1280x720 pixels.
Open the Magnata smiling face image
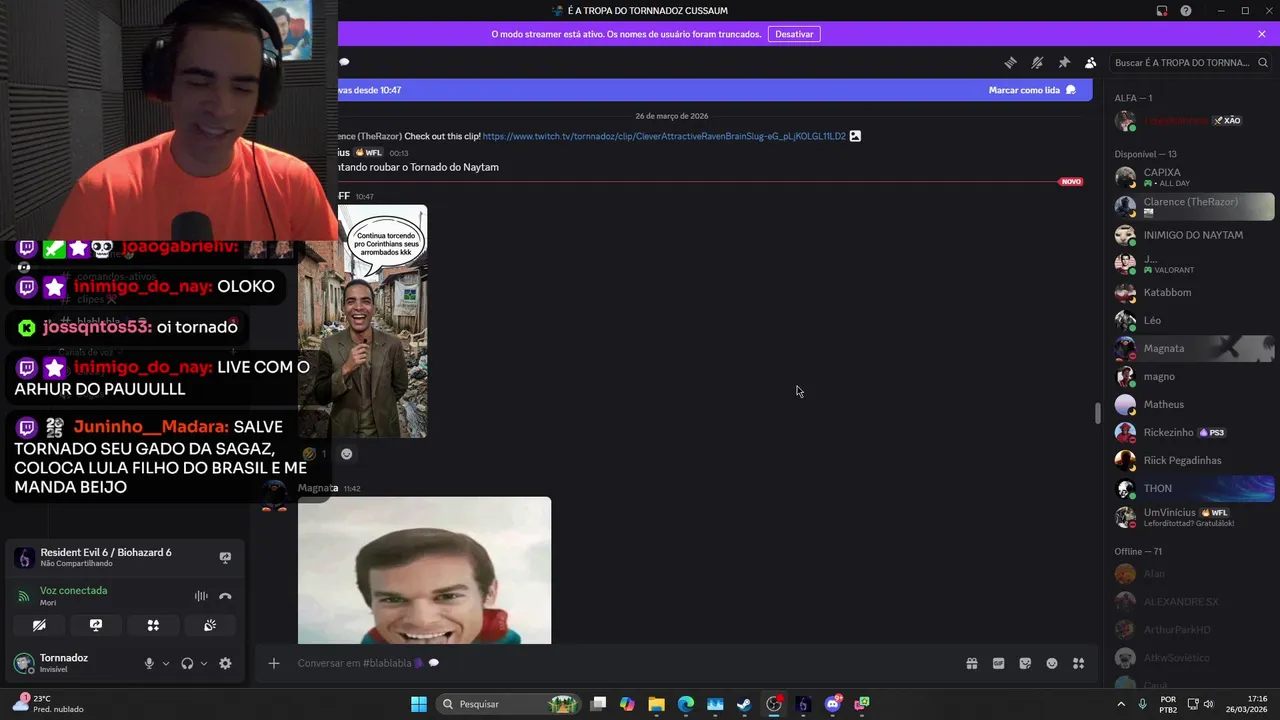coord(424,570)
